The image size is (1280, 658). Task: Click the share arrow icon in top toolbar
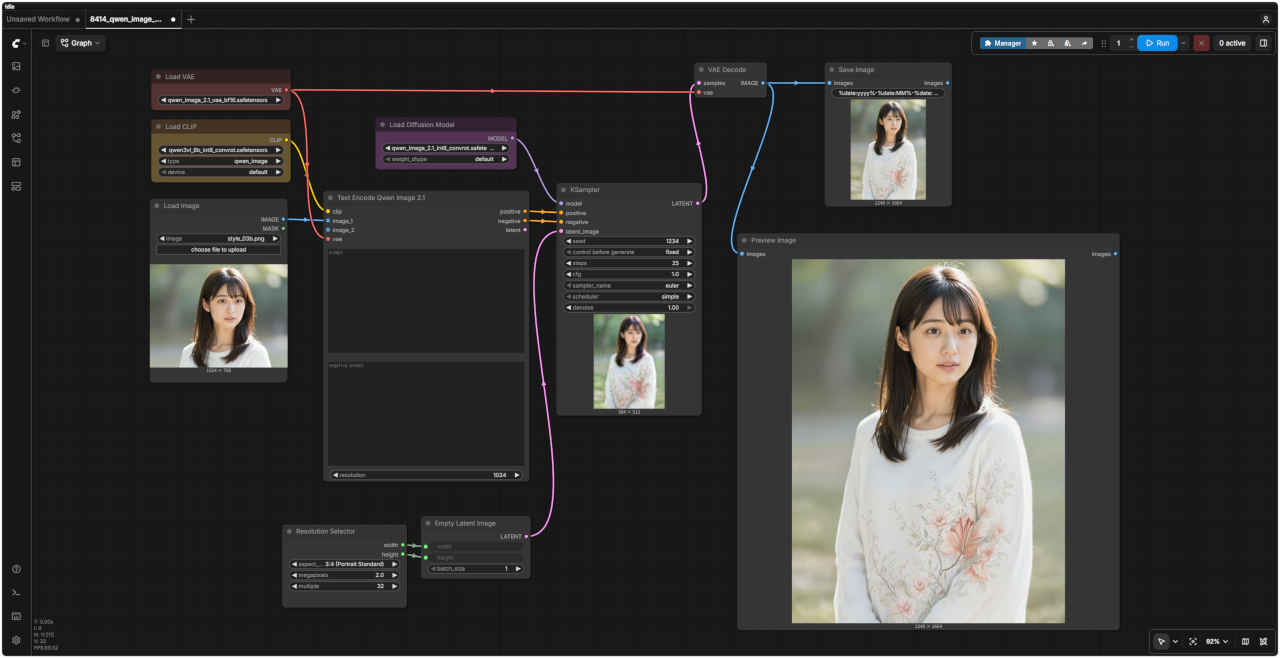(x=1085, y=43)
